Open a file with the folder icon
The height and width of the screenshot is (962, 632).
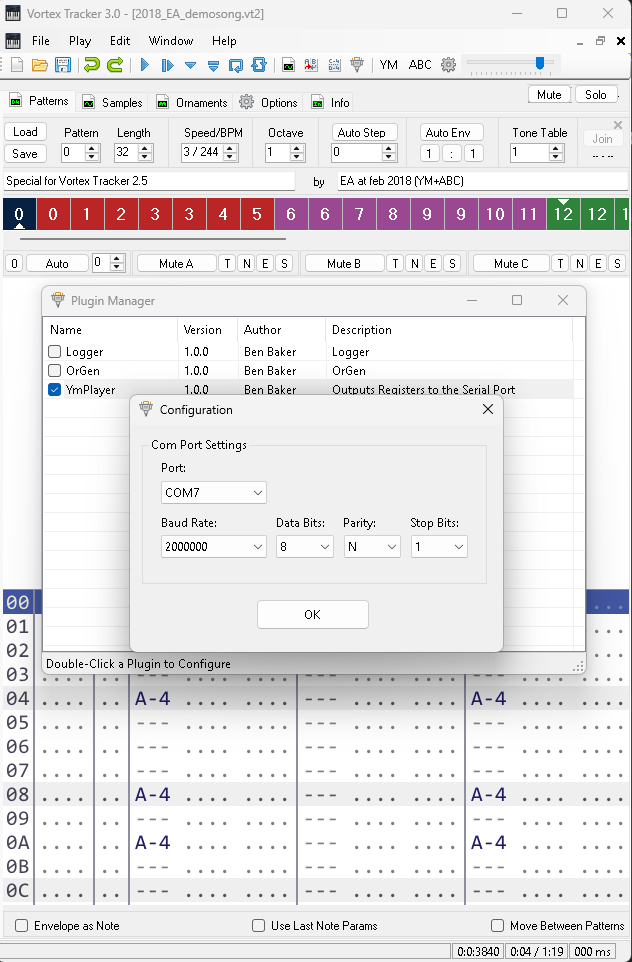[x=39, y=65]
